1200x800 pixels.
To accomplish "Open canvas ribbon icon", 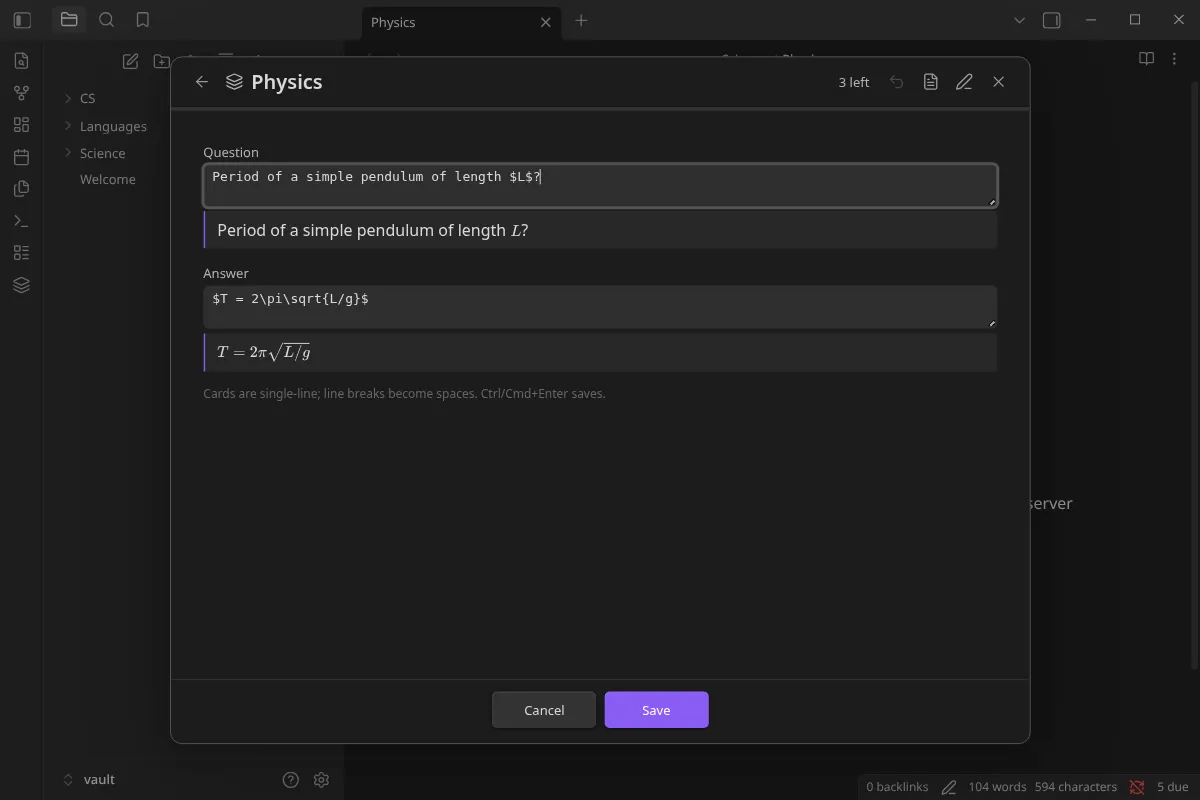I will click(21, 125).
